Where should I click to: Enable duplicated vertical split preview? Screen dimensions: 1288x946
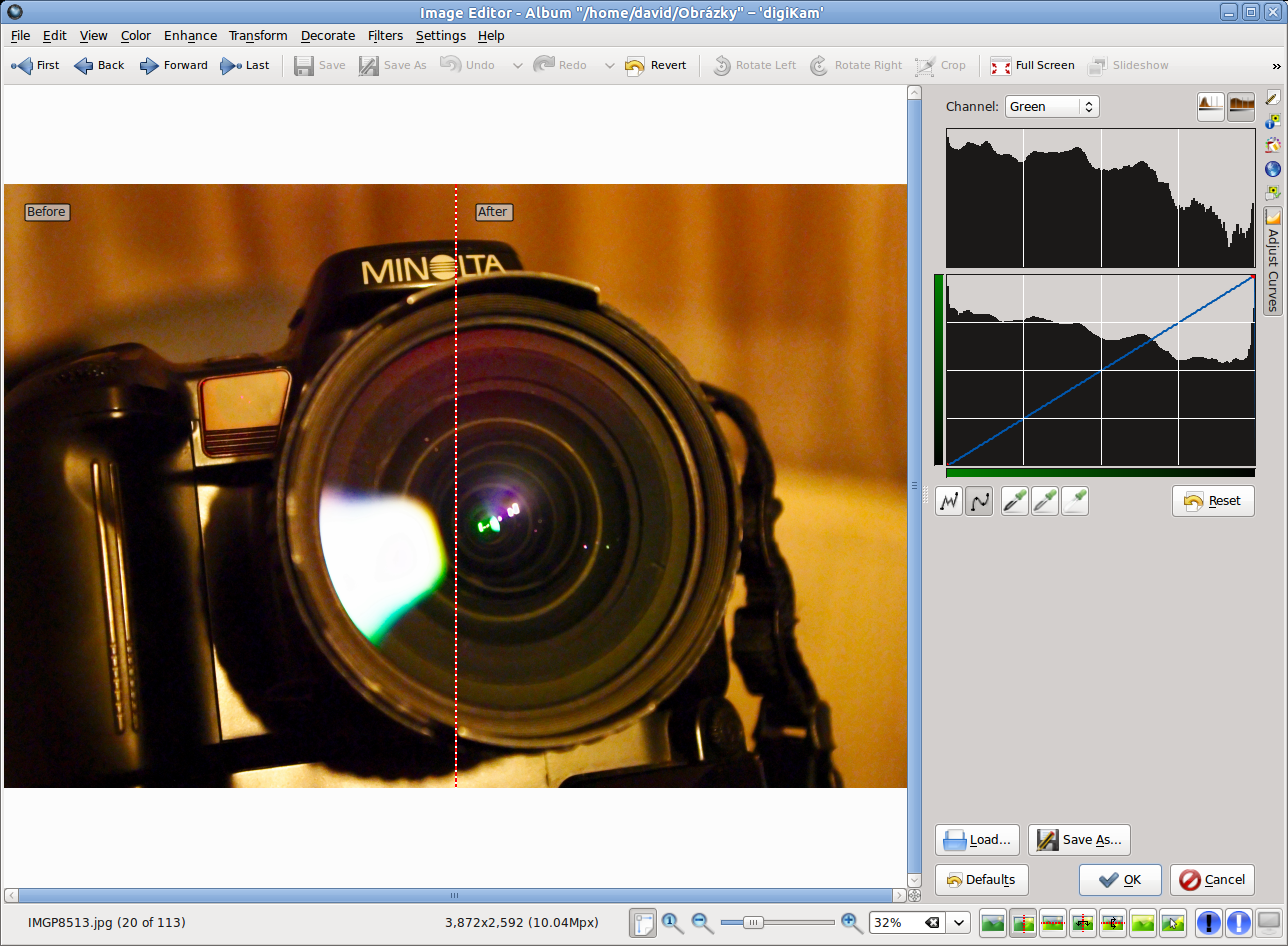[x=1083, y=922]
